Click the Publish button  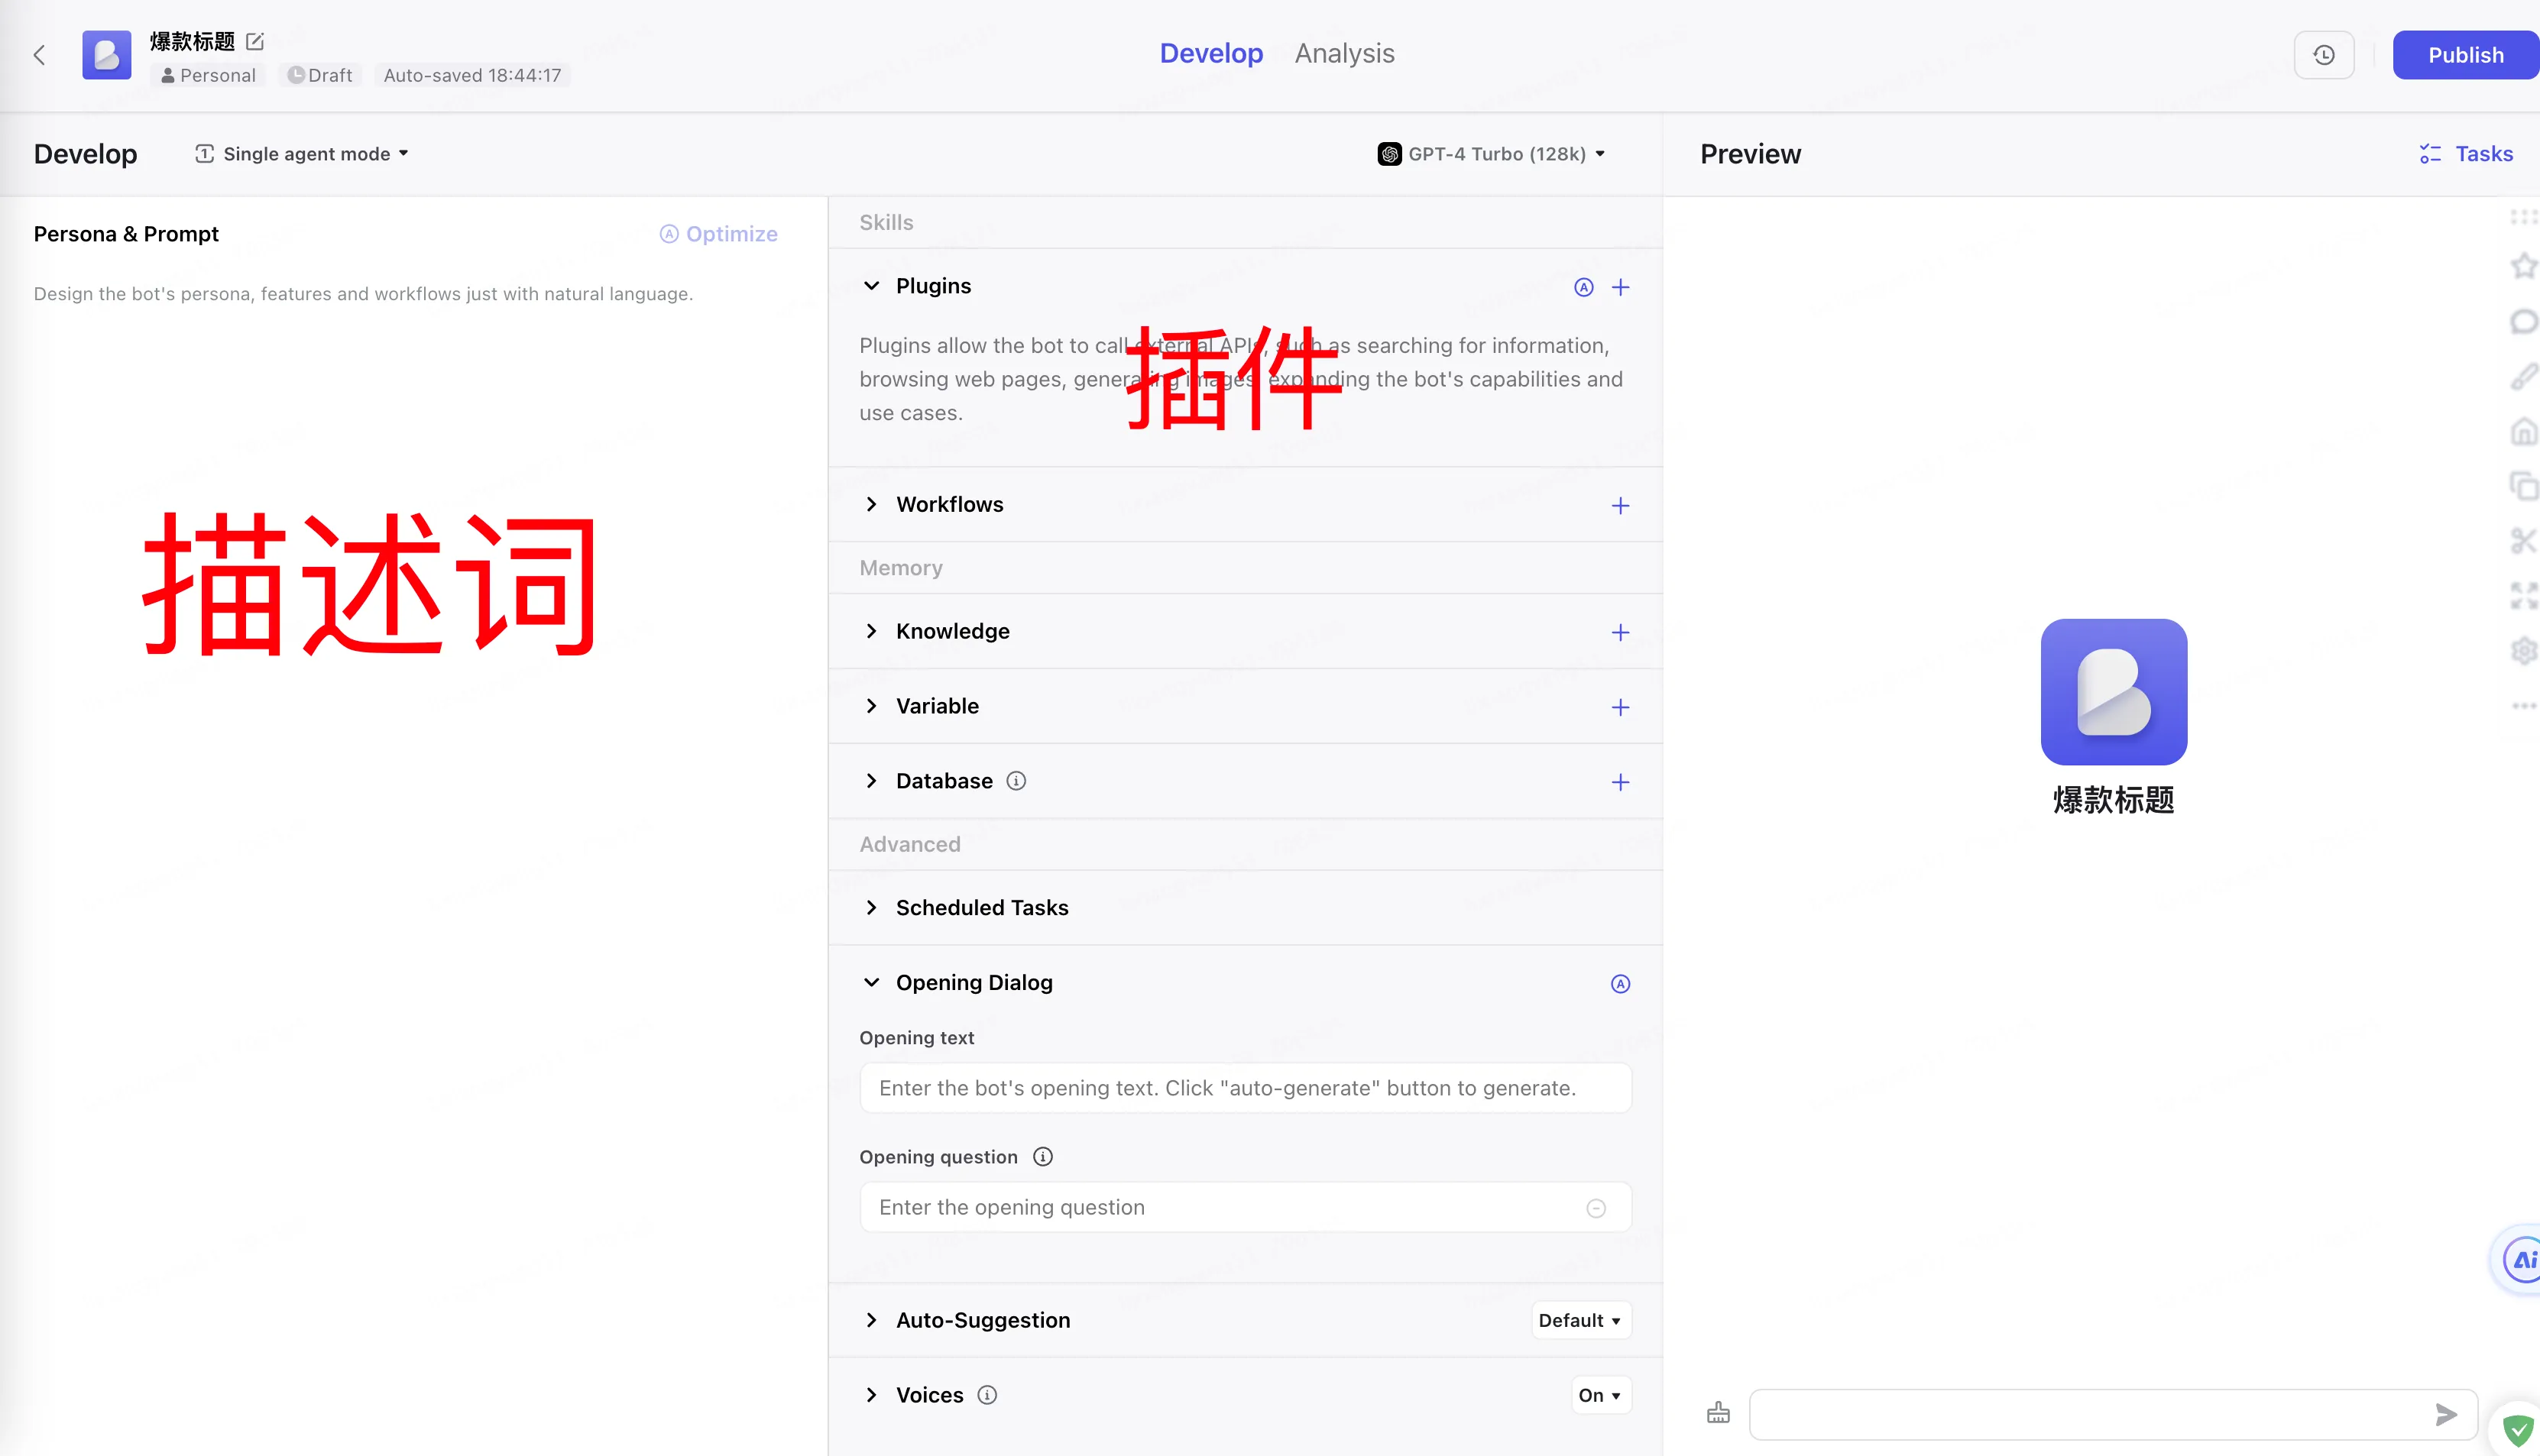[x=2466, y=55]
